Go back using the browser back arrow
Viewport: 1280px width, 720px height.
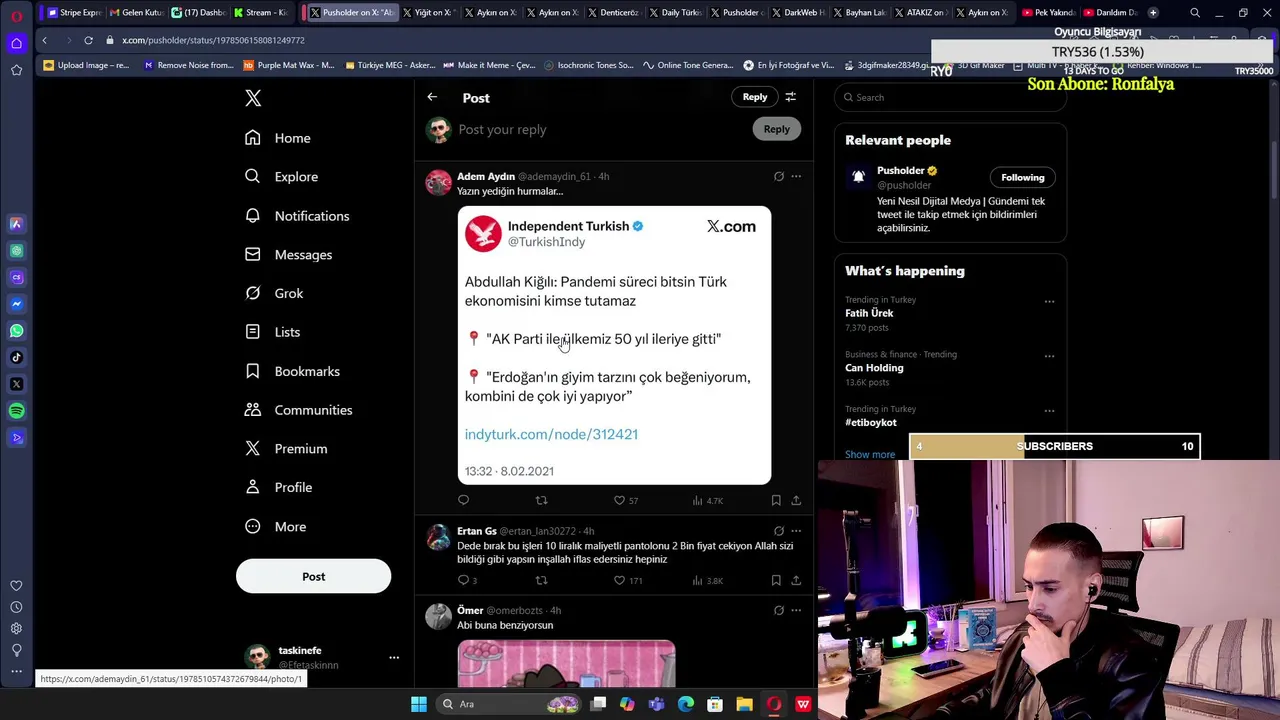pyautogui.click(x=44, y=40)
